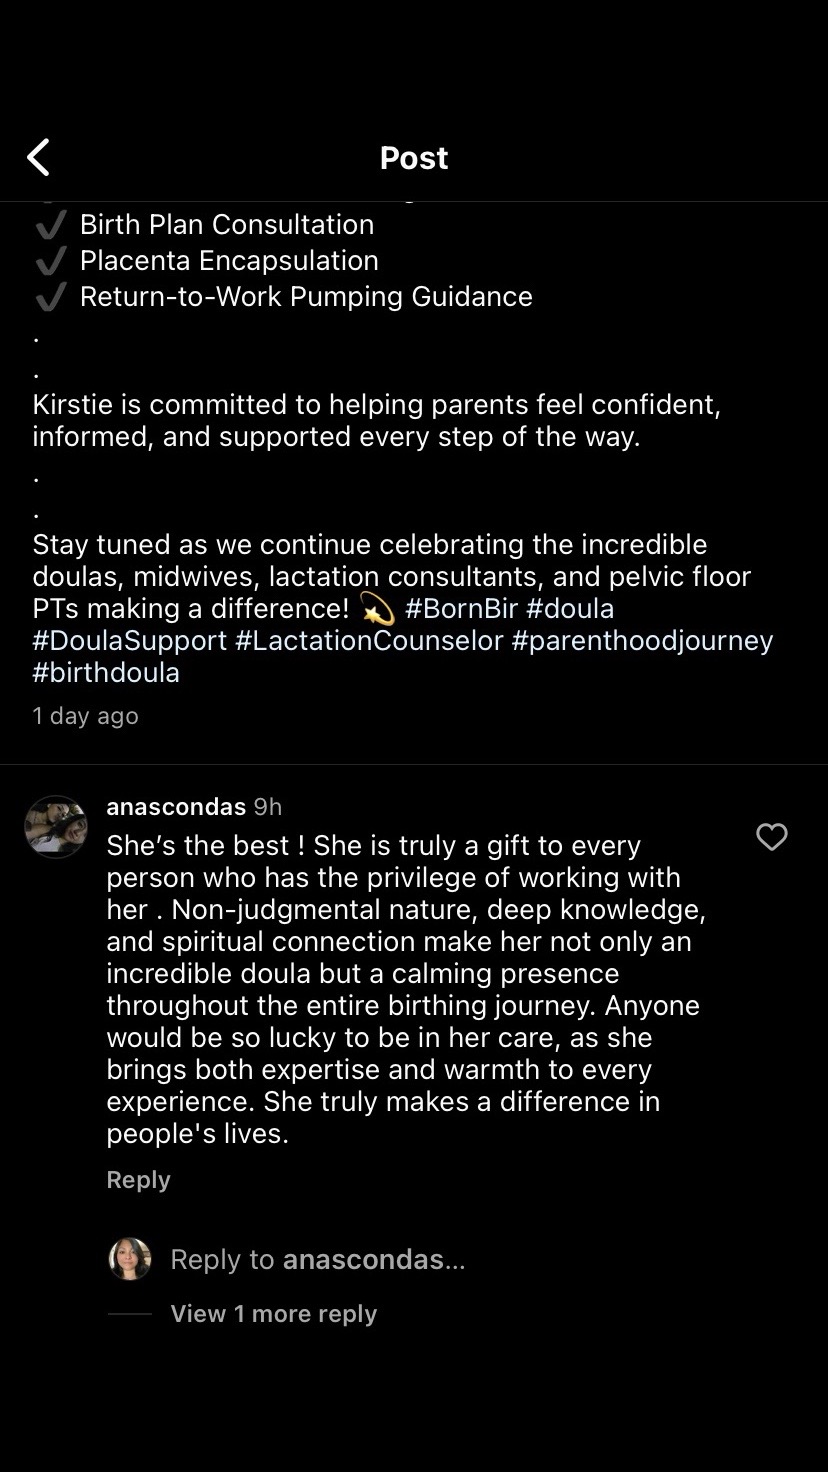This screenshot has width=828, height=1472.
Task: Tap the back arrow icon
Action: (x=38, y=157)
